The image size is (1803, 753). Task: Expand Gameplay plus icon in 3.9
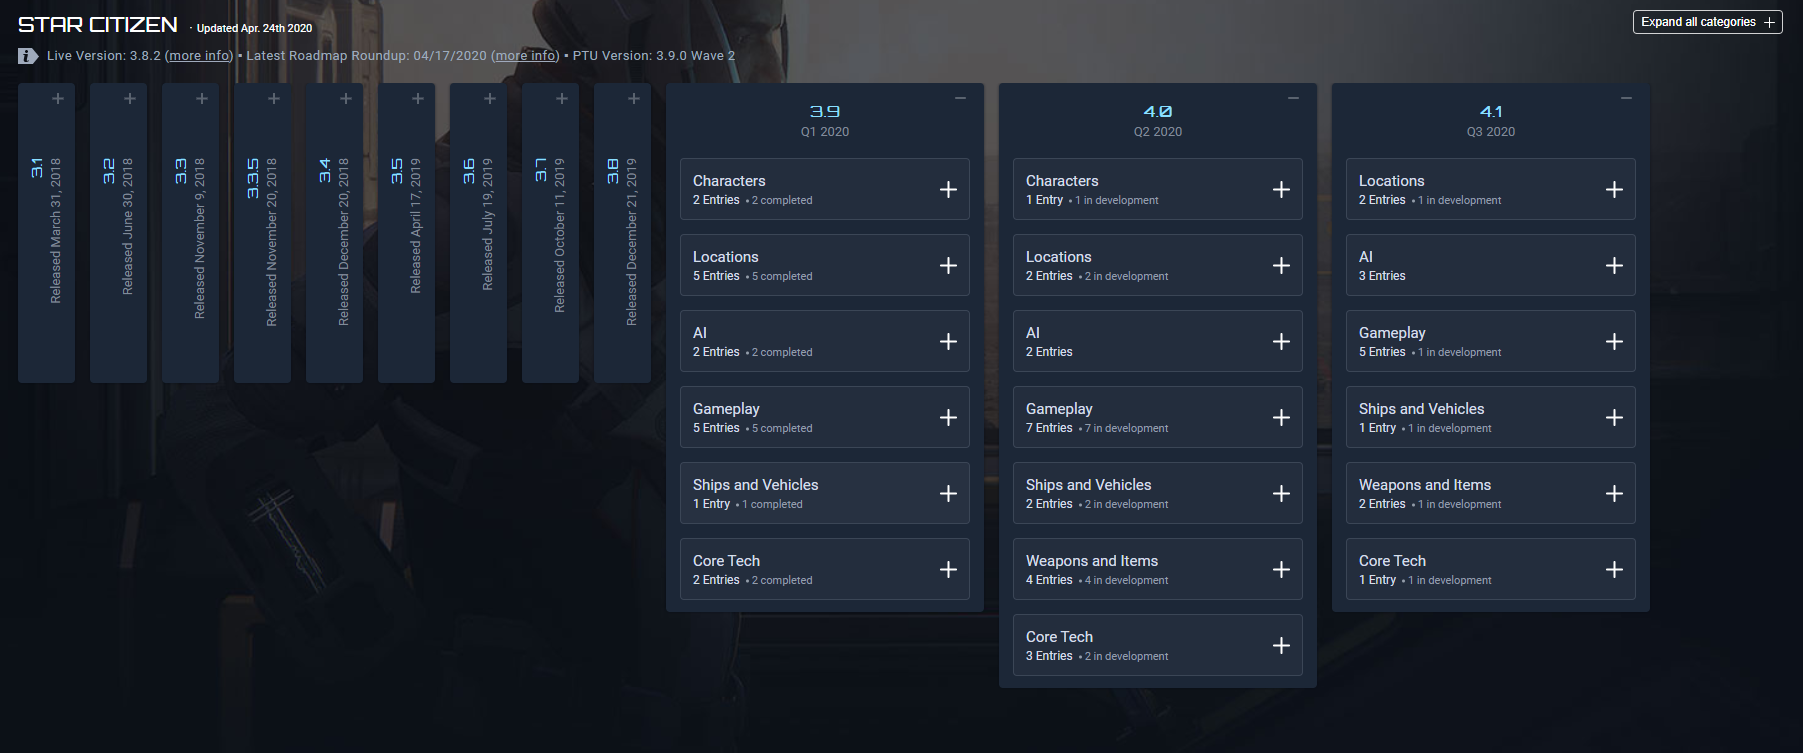click(x=948, y=417)
